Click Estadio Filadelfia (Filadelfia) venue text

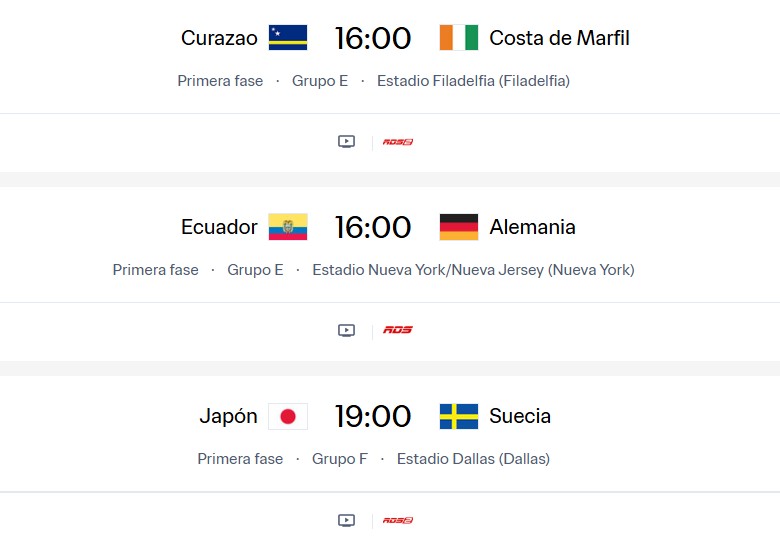pos(473,81)
